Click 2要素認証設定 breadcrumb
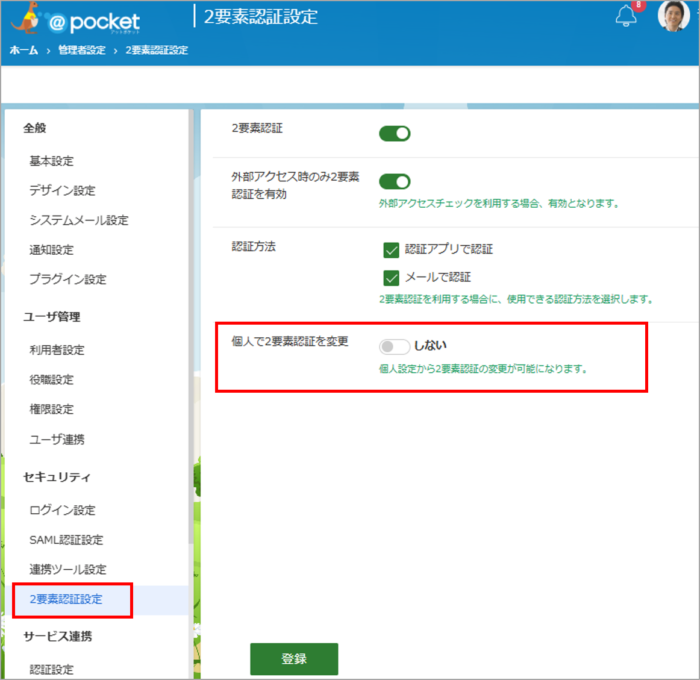The image size is (700, 680). click(157, 50)
